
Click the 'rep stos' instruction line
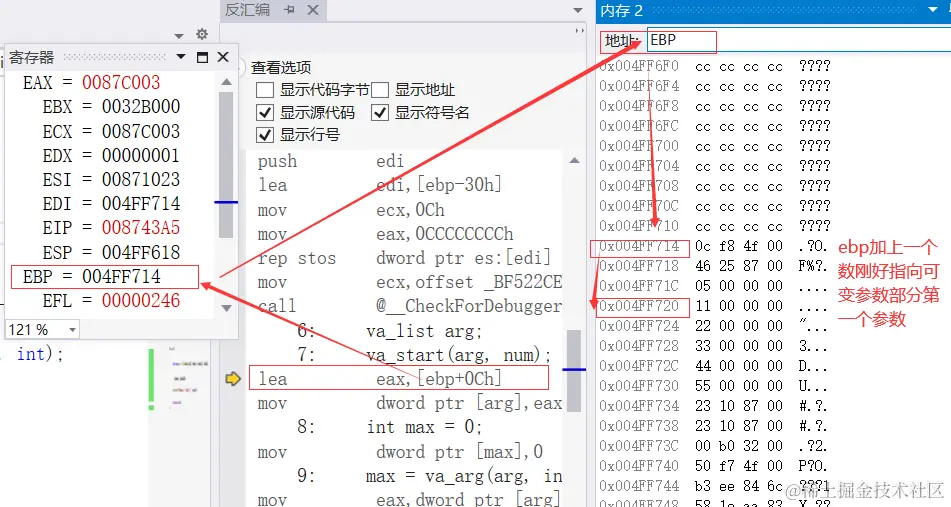coord(404,258)
